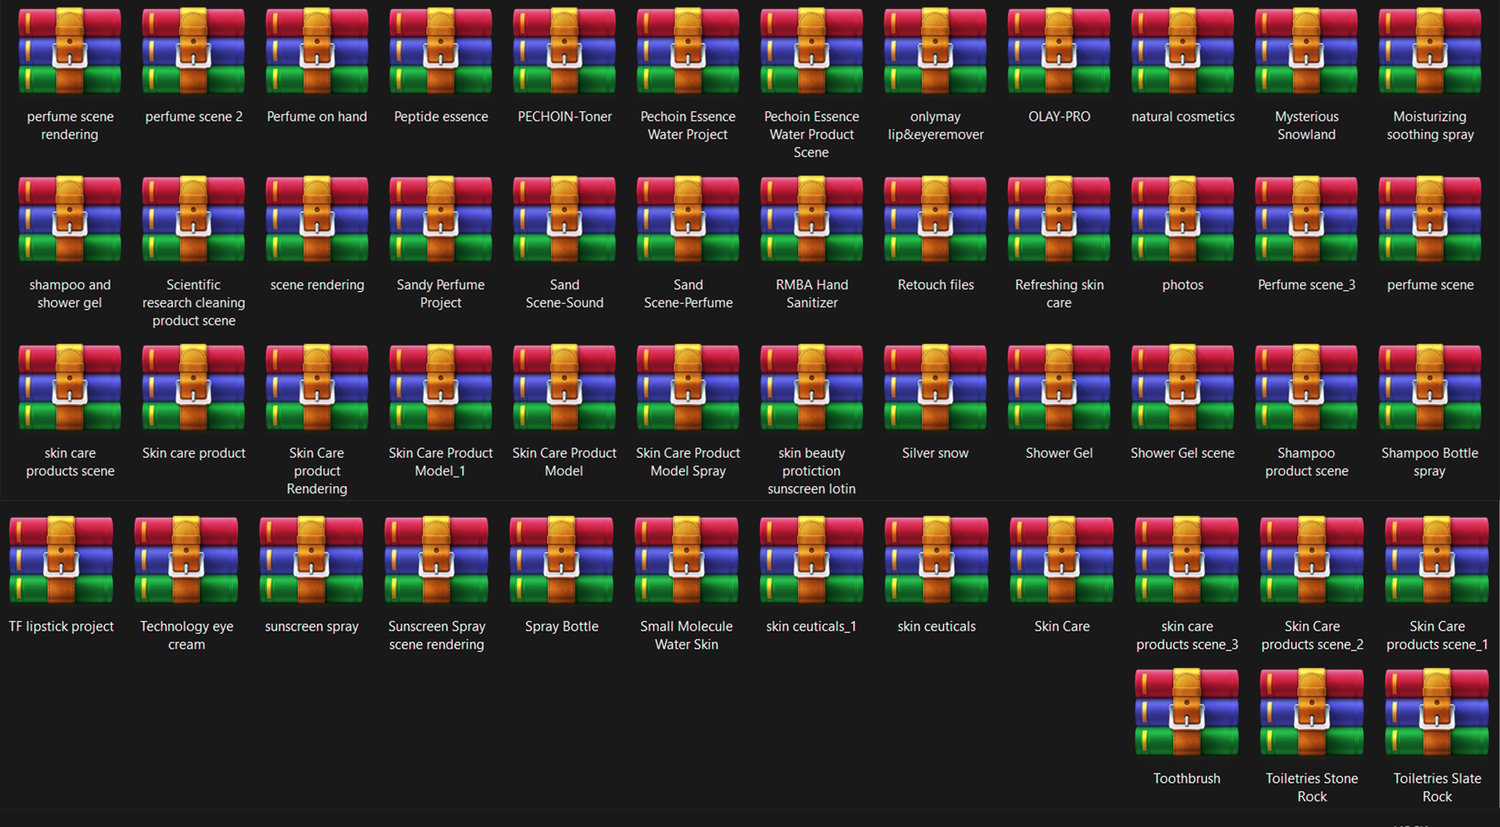Select the Toothbrush archive icon
This screenshot has width=1500, height=827.
click(x=1187, y=712)
